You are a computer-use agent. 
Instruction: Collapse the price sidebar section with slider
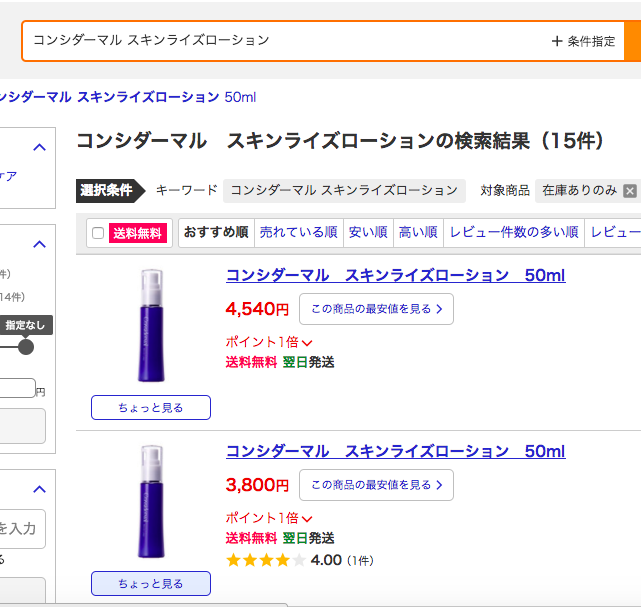39,244
